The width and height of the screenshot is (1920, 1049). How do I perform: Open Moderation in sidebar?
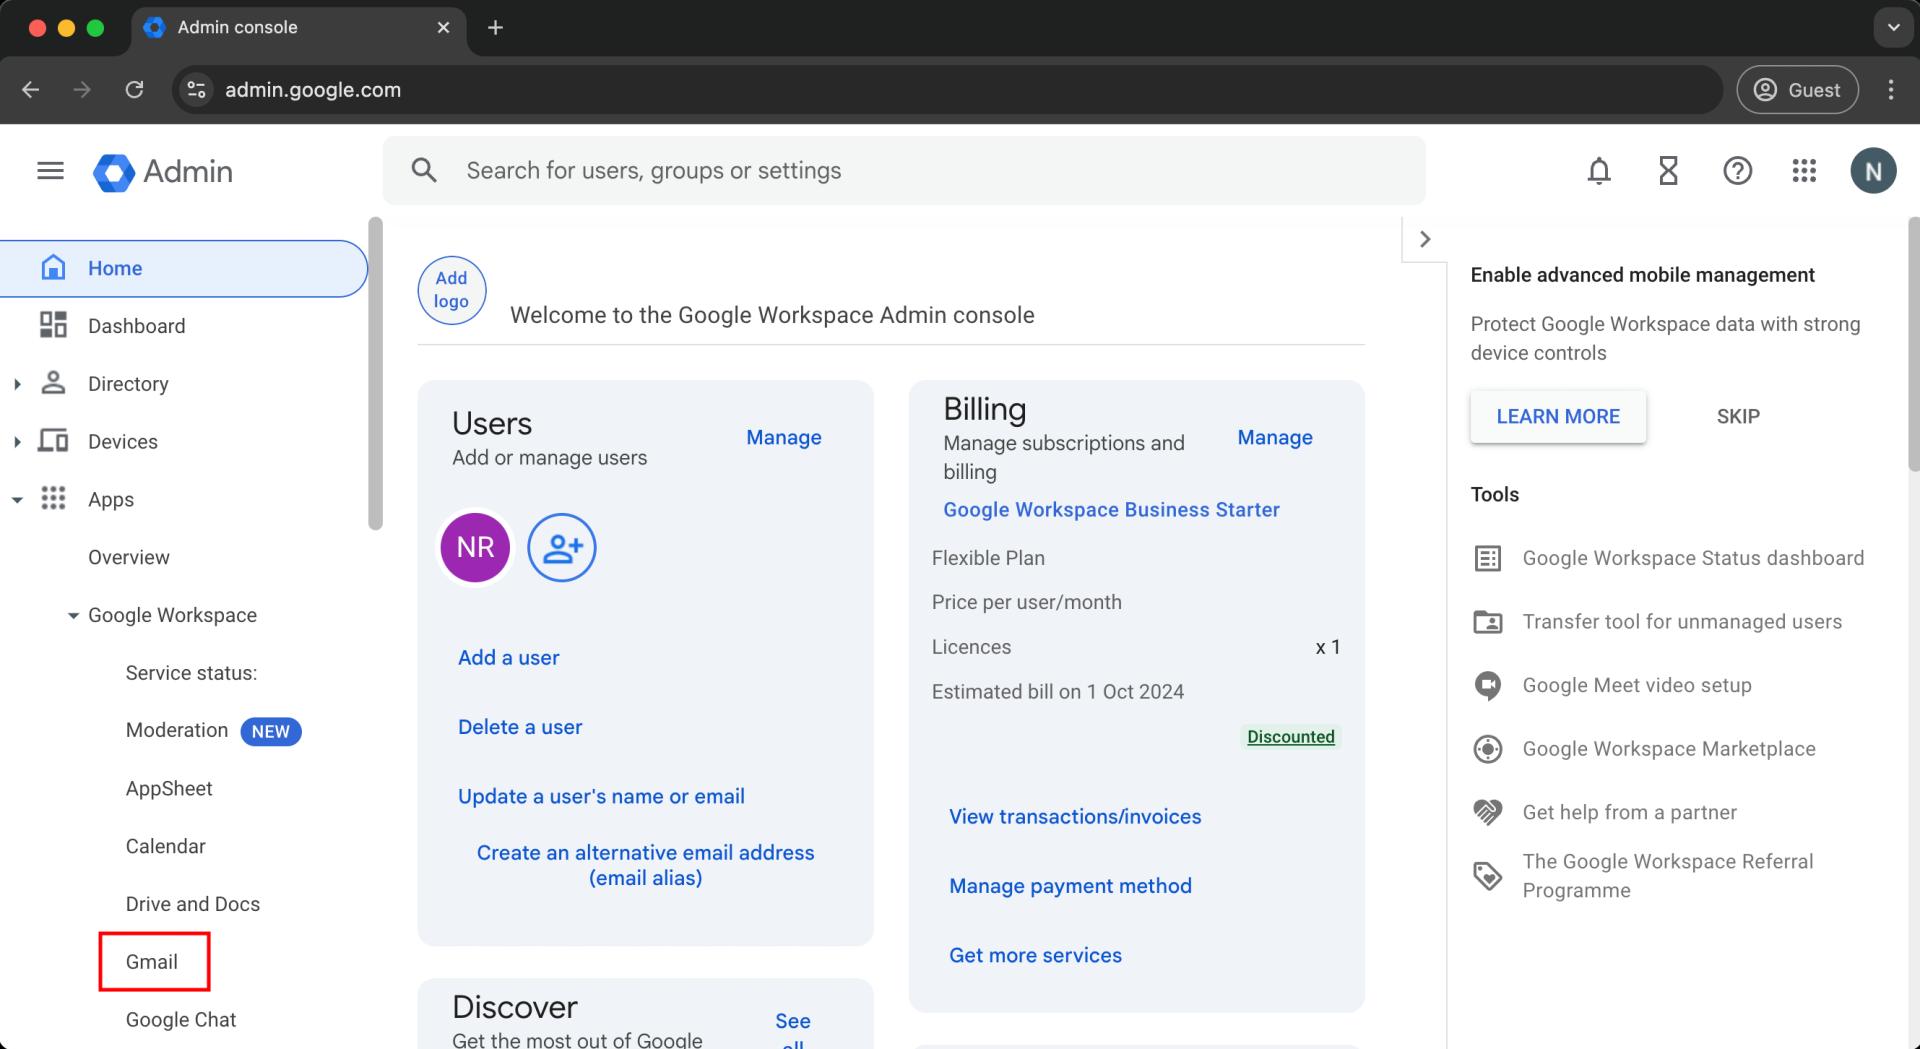tap(177, 730)
